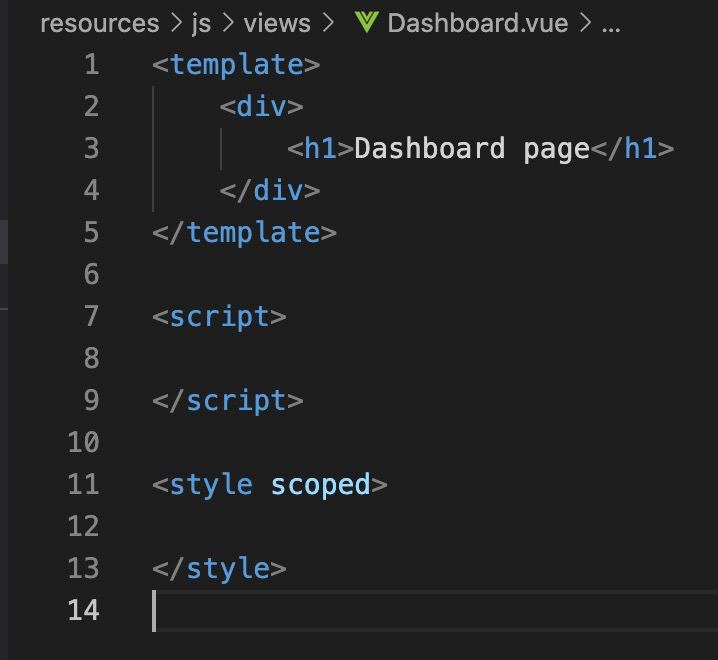
Task: Click the closing </h1> tag
Action: pos(632,149)
